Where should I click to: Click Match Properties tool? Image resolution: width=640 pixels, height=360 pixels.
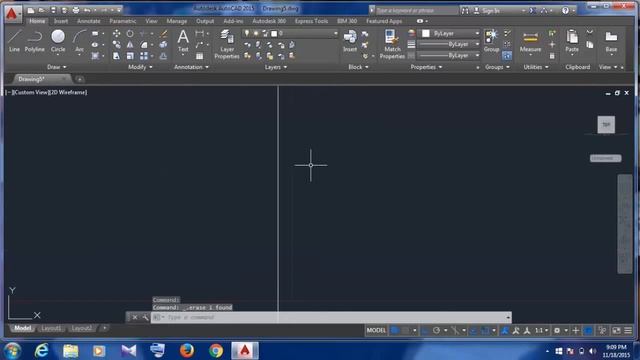point(392,44)
